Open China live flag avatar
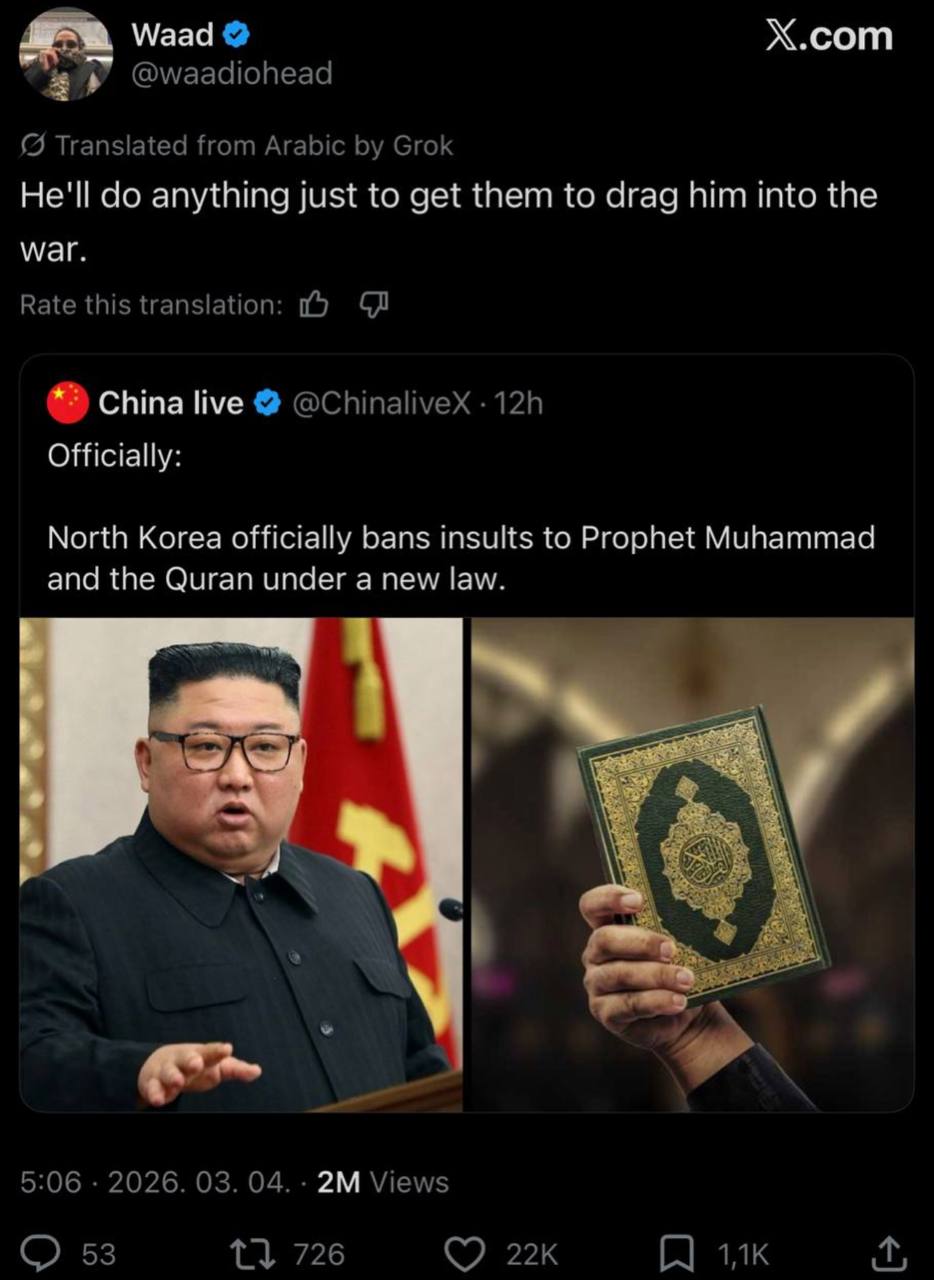The height and width of the screenshot is (1280, 934). click(68, 403)
